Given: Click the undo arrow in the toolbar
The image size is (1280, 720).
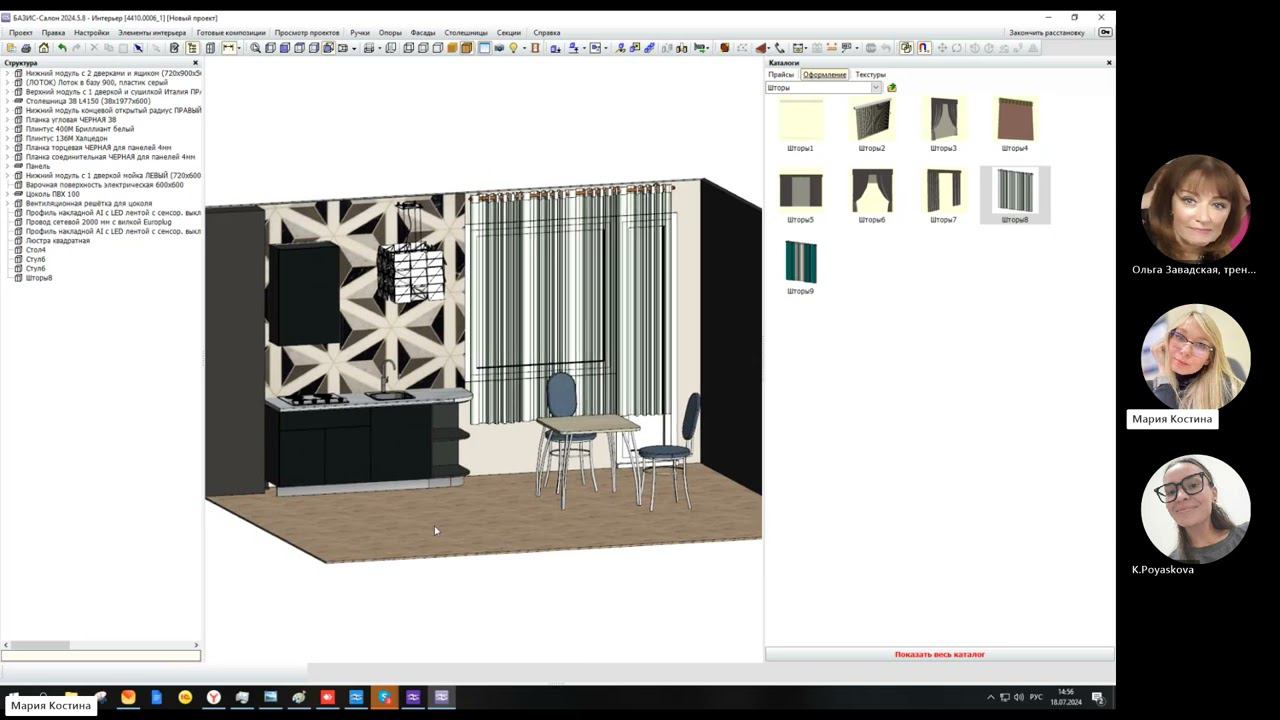Looking at the screenshot, I should click(62, 48).
